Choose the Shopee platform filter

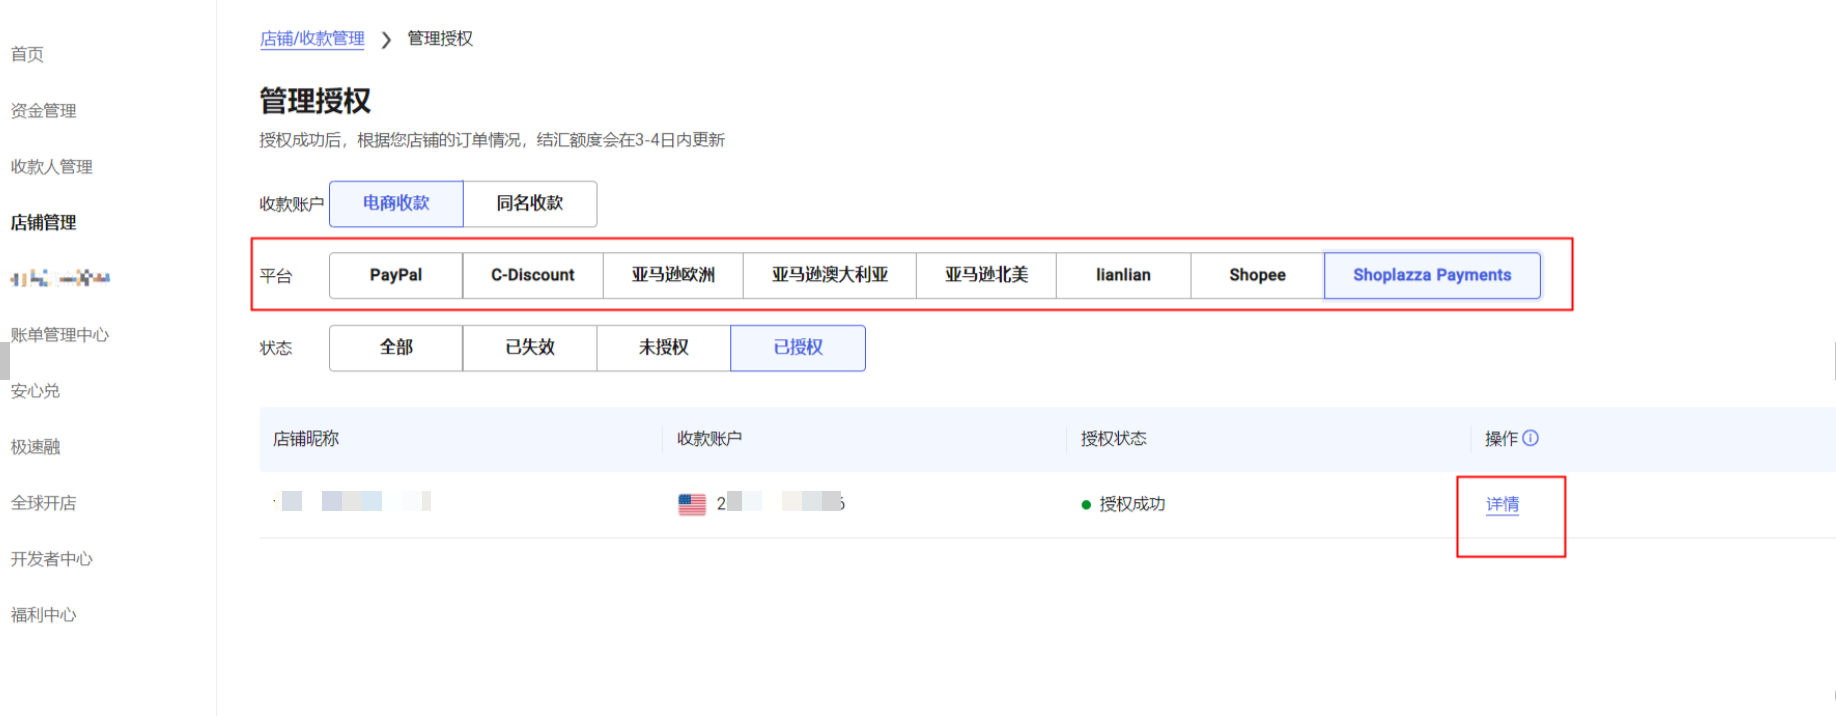[1257, 275]
